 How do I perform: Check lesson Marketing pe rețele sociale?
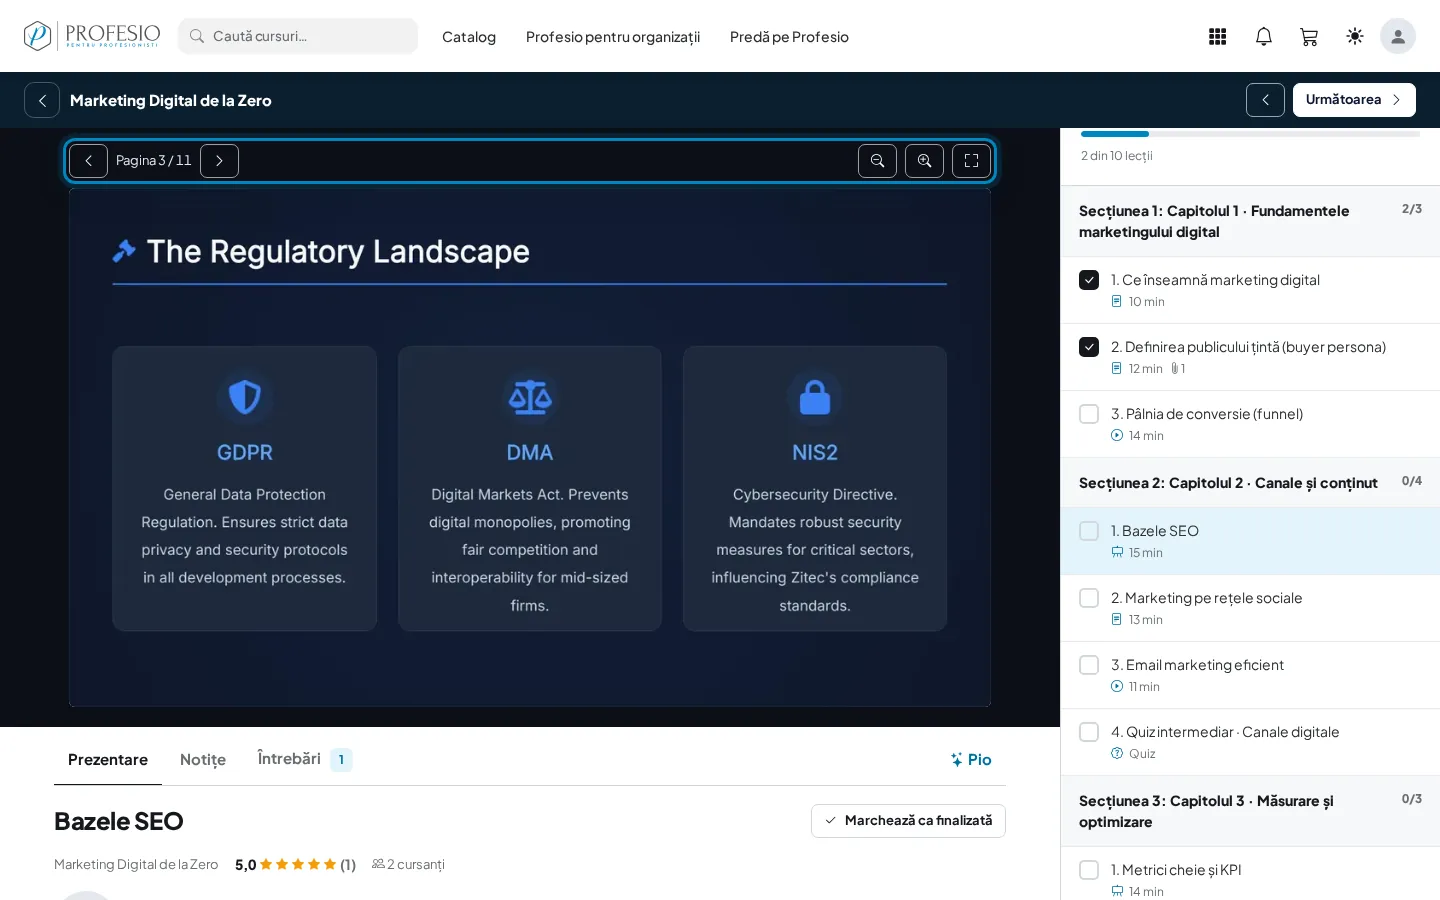click(1089, 598)
